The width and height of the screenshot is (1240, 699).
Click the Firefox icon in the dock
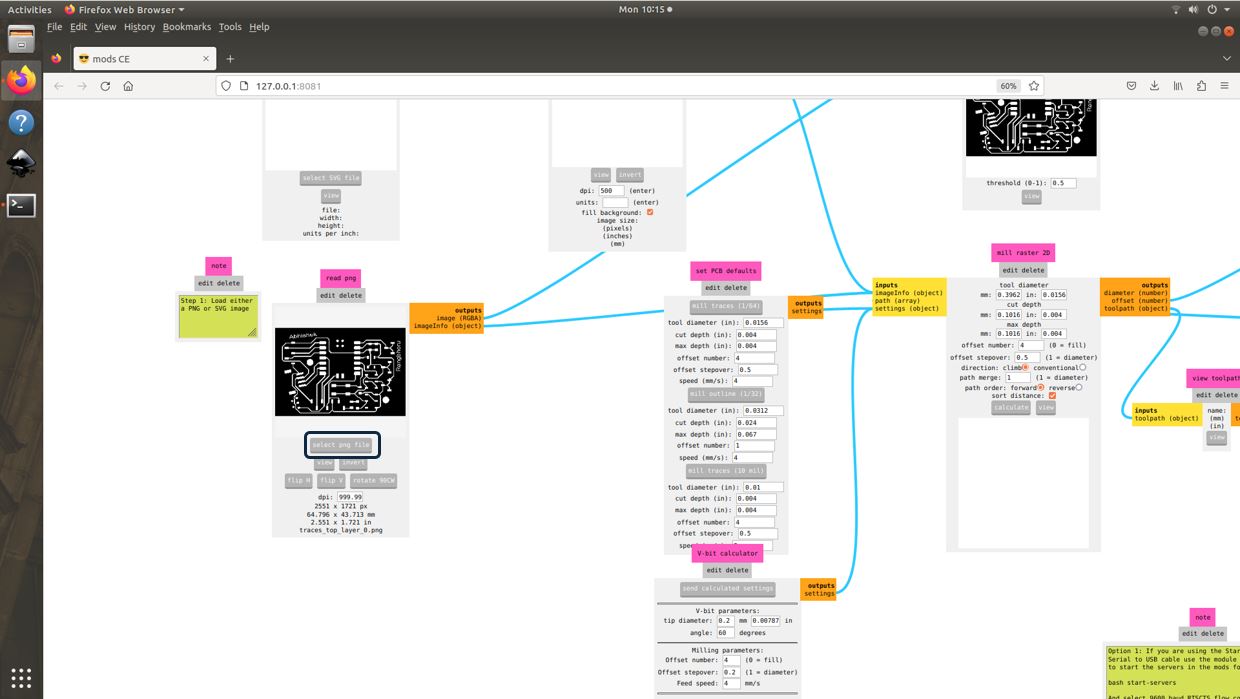click(x=21, y=80)
